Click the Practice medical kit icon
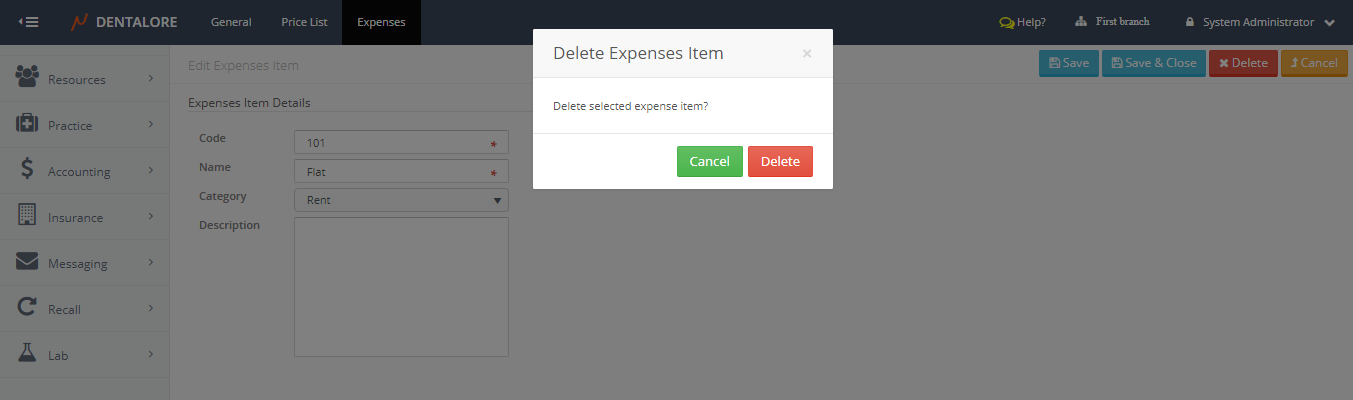This screenshot has height=400, width=1353. (x=28, y=124)
